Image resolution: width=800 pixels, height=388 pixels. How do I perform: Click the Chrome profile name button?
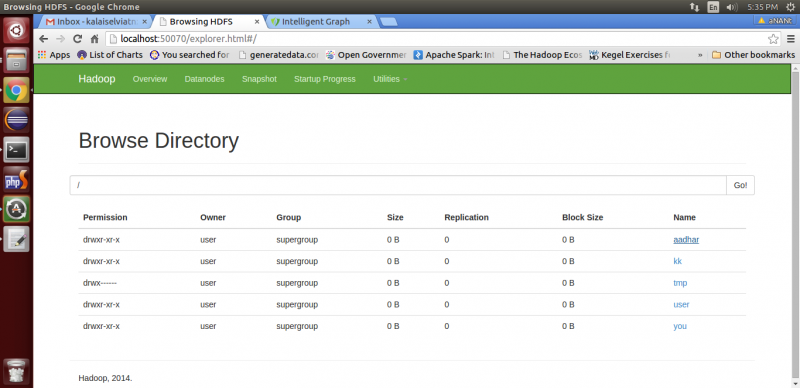[x=776, y=20]
